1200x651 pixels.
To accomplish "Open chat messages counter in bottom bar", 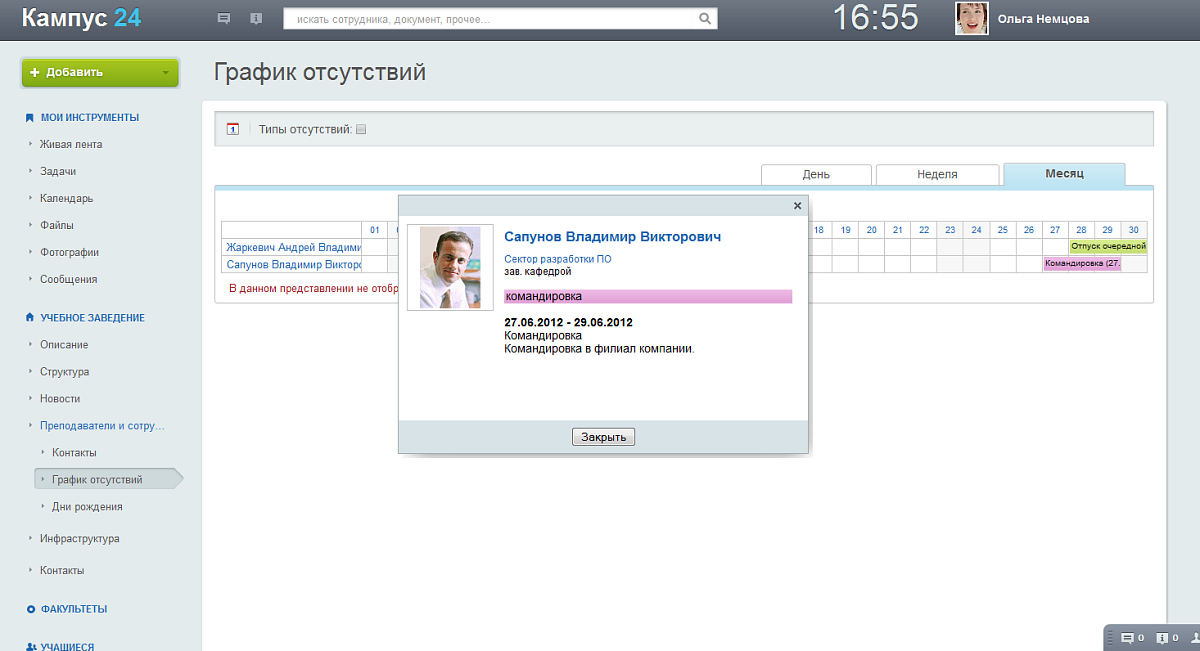I will point(1132,638).
